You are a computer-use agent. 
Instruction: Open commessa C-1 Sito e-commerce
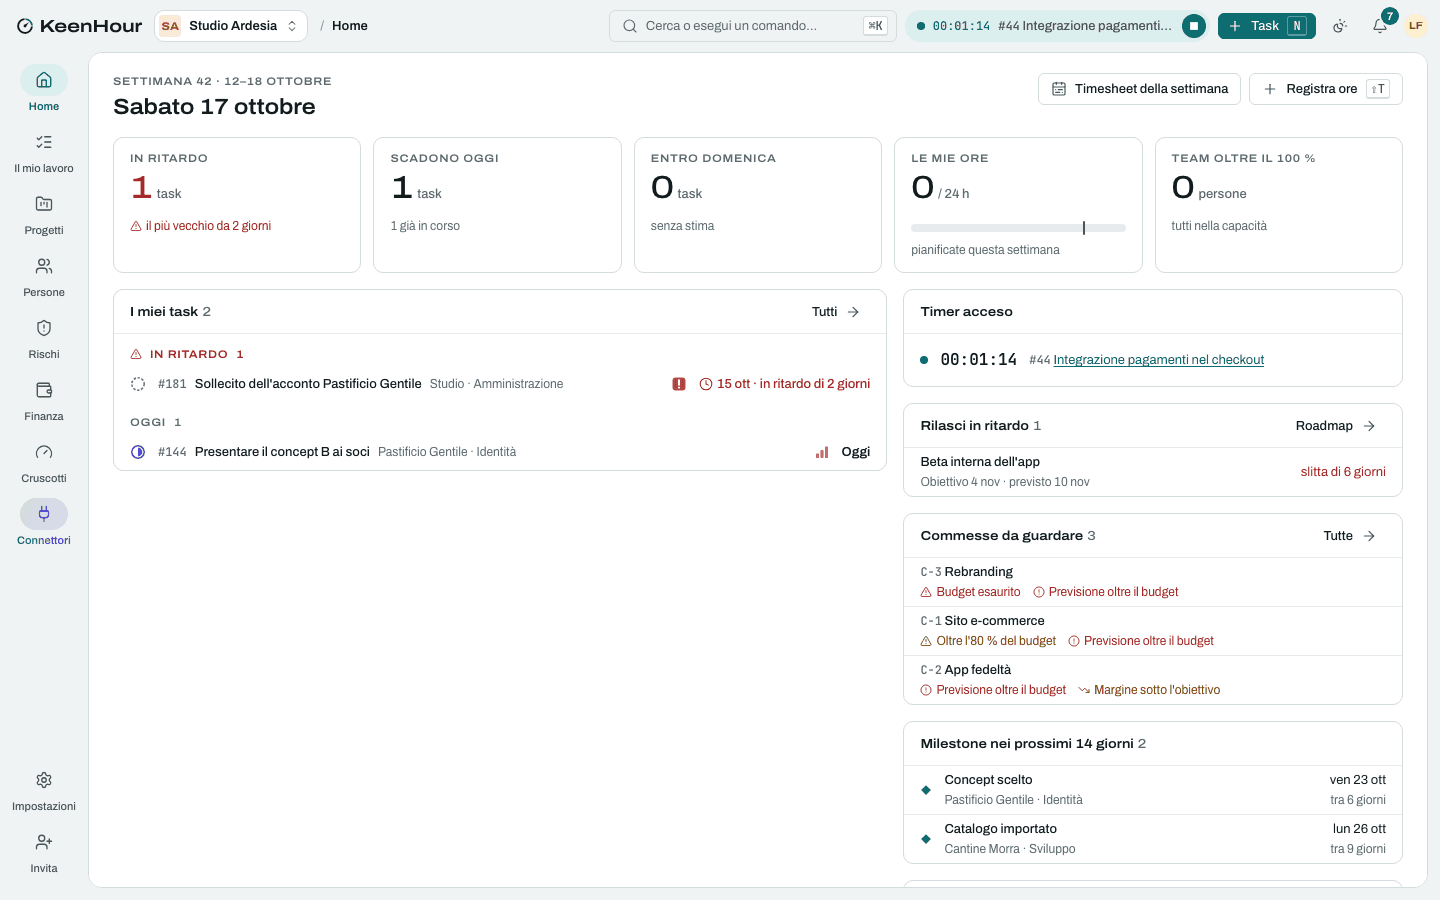coord(1152,631)
